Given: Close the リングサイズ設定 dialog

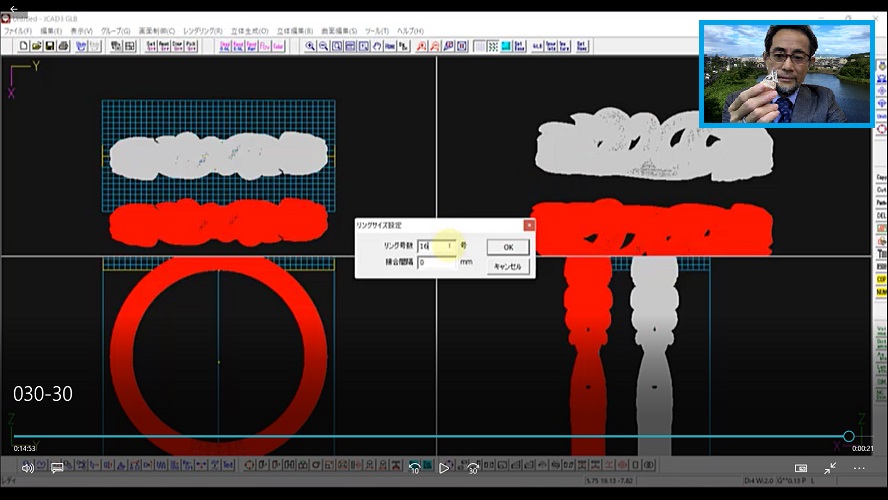Looking at the screenshot, I should [529, 225].
